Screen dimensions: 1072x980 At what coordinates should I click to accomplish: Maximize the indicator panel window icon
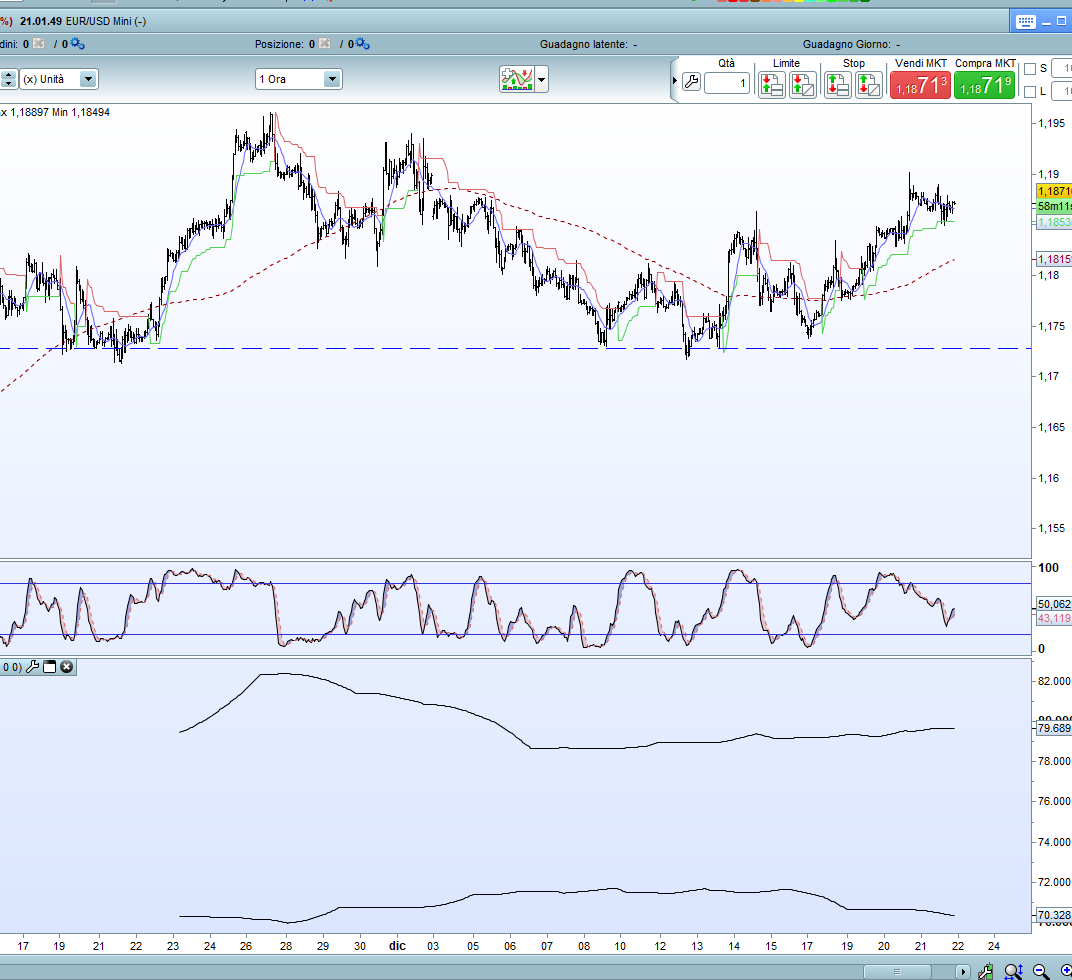coord(49,667)
